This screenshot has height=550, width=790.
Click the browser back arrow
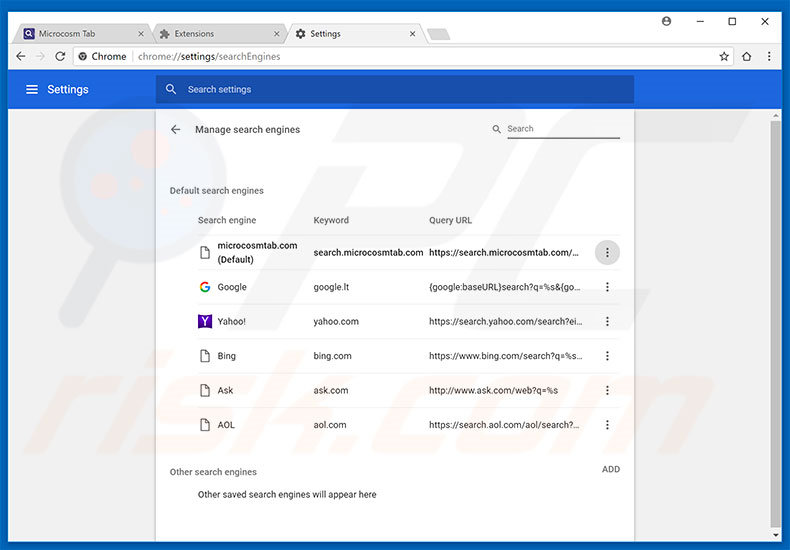tap(21, 56)
